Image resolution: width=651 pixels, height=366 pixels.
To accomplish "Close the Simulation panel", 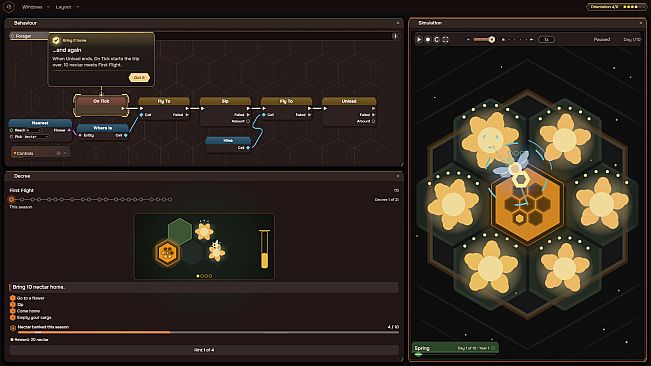I will [641, 23].
